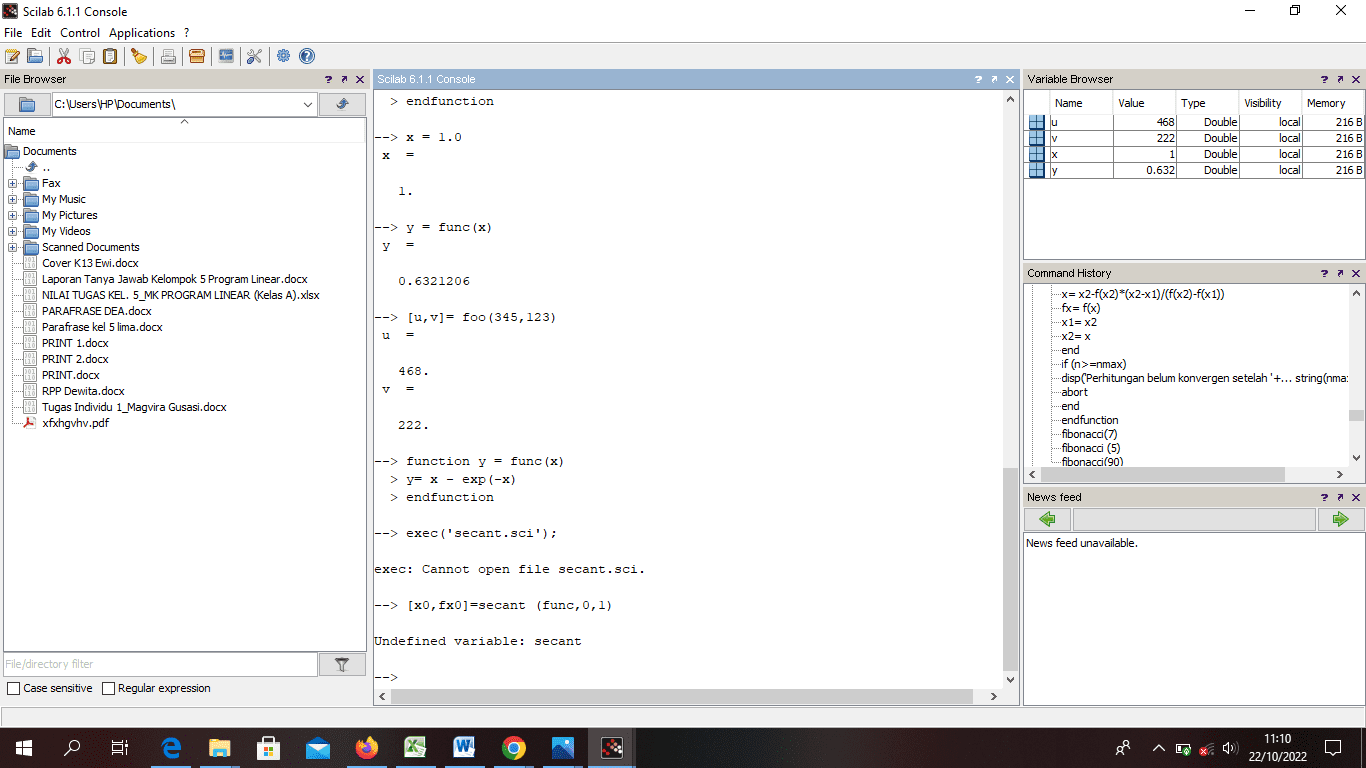Click the File/directory filter field
Viewport: 1366px width, 768px height.
161,664
